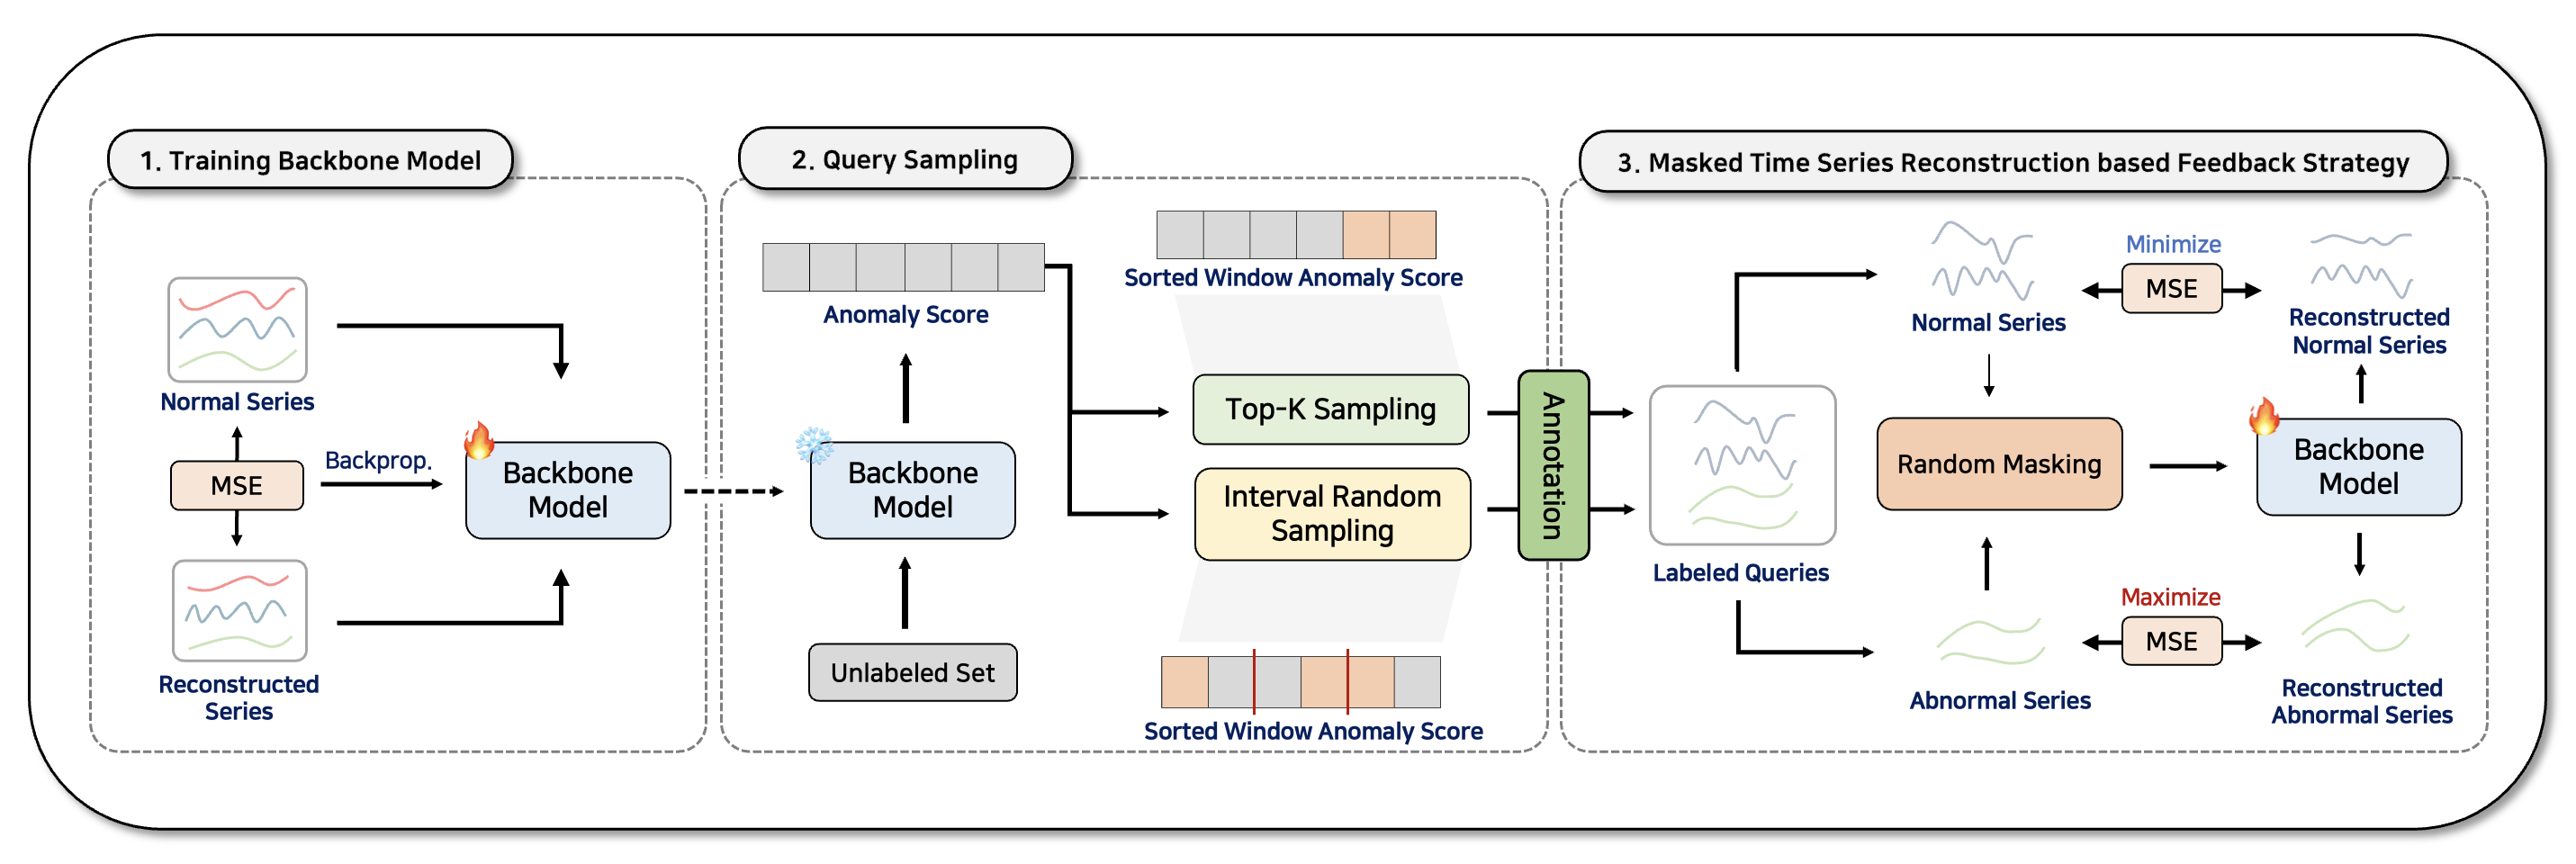Click the 'Abnormal Series' label
The height and width of the screenshot is (864, 2576).
pyautogui.click(x=2000, y=701)
